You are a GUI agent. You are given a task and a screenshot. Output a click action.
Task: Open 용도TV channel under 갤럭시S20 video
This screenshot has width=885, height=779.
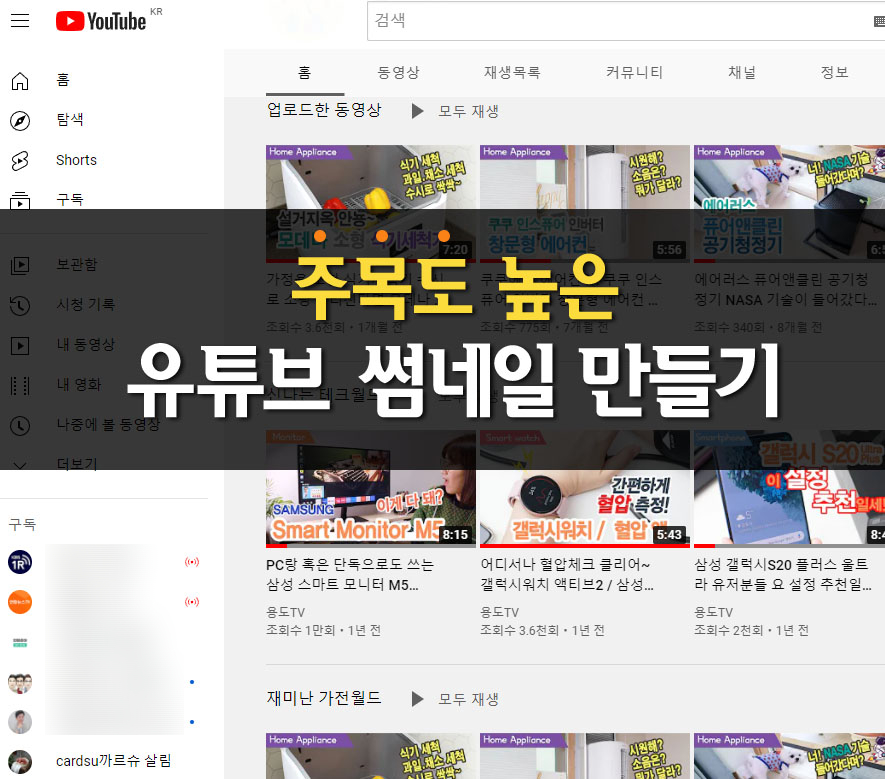[713, 612]
